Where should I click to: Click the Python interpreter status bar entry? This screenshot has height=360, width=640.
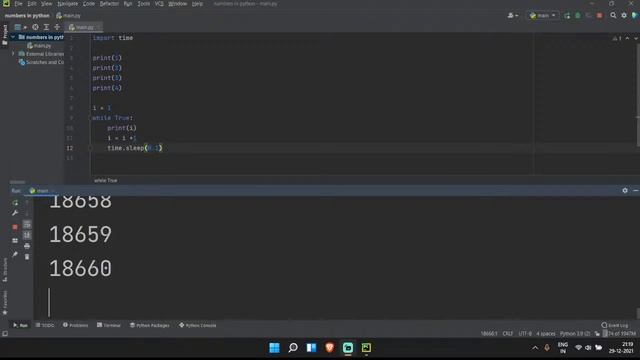(x=575, y=333)
